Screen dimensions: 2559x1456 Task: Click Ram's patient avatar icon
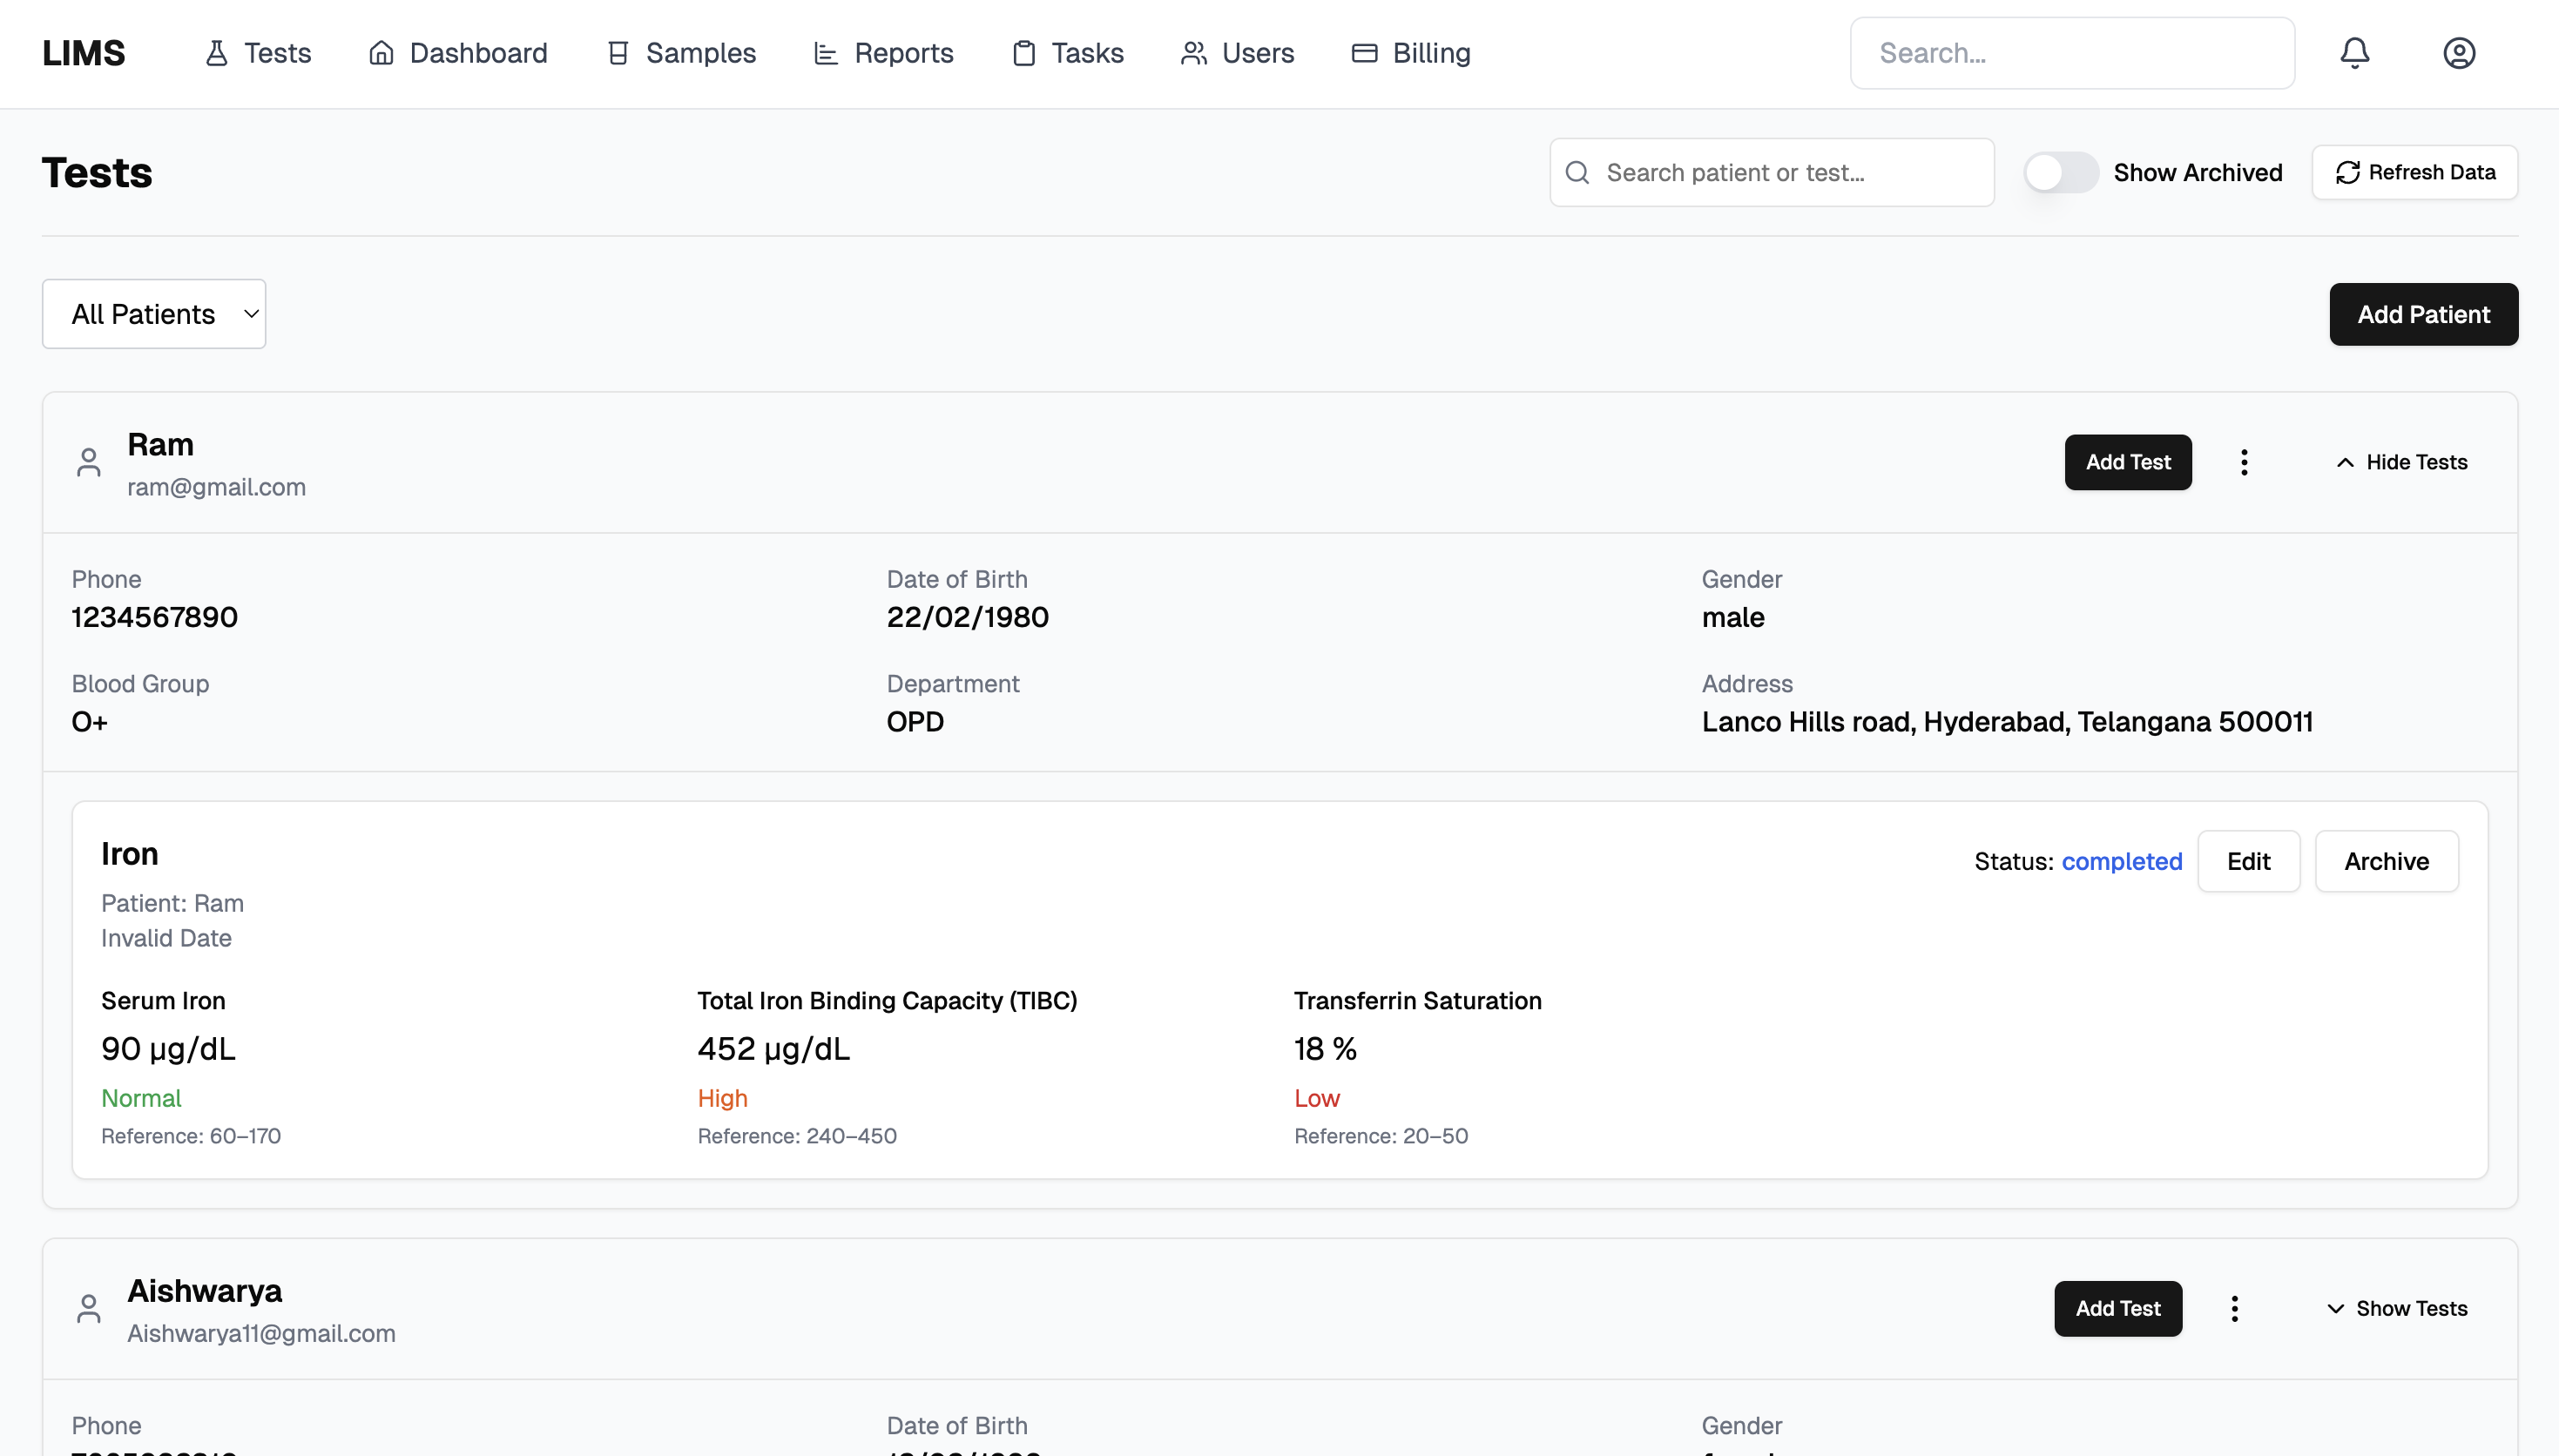click(89, 462)
